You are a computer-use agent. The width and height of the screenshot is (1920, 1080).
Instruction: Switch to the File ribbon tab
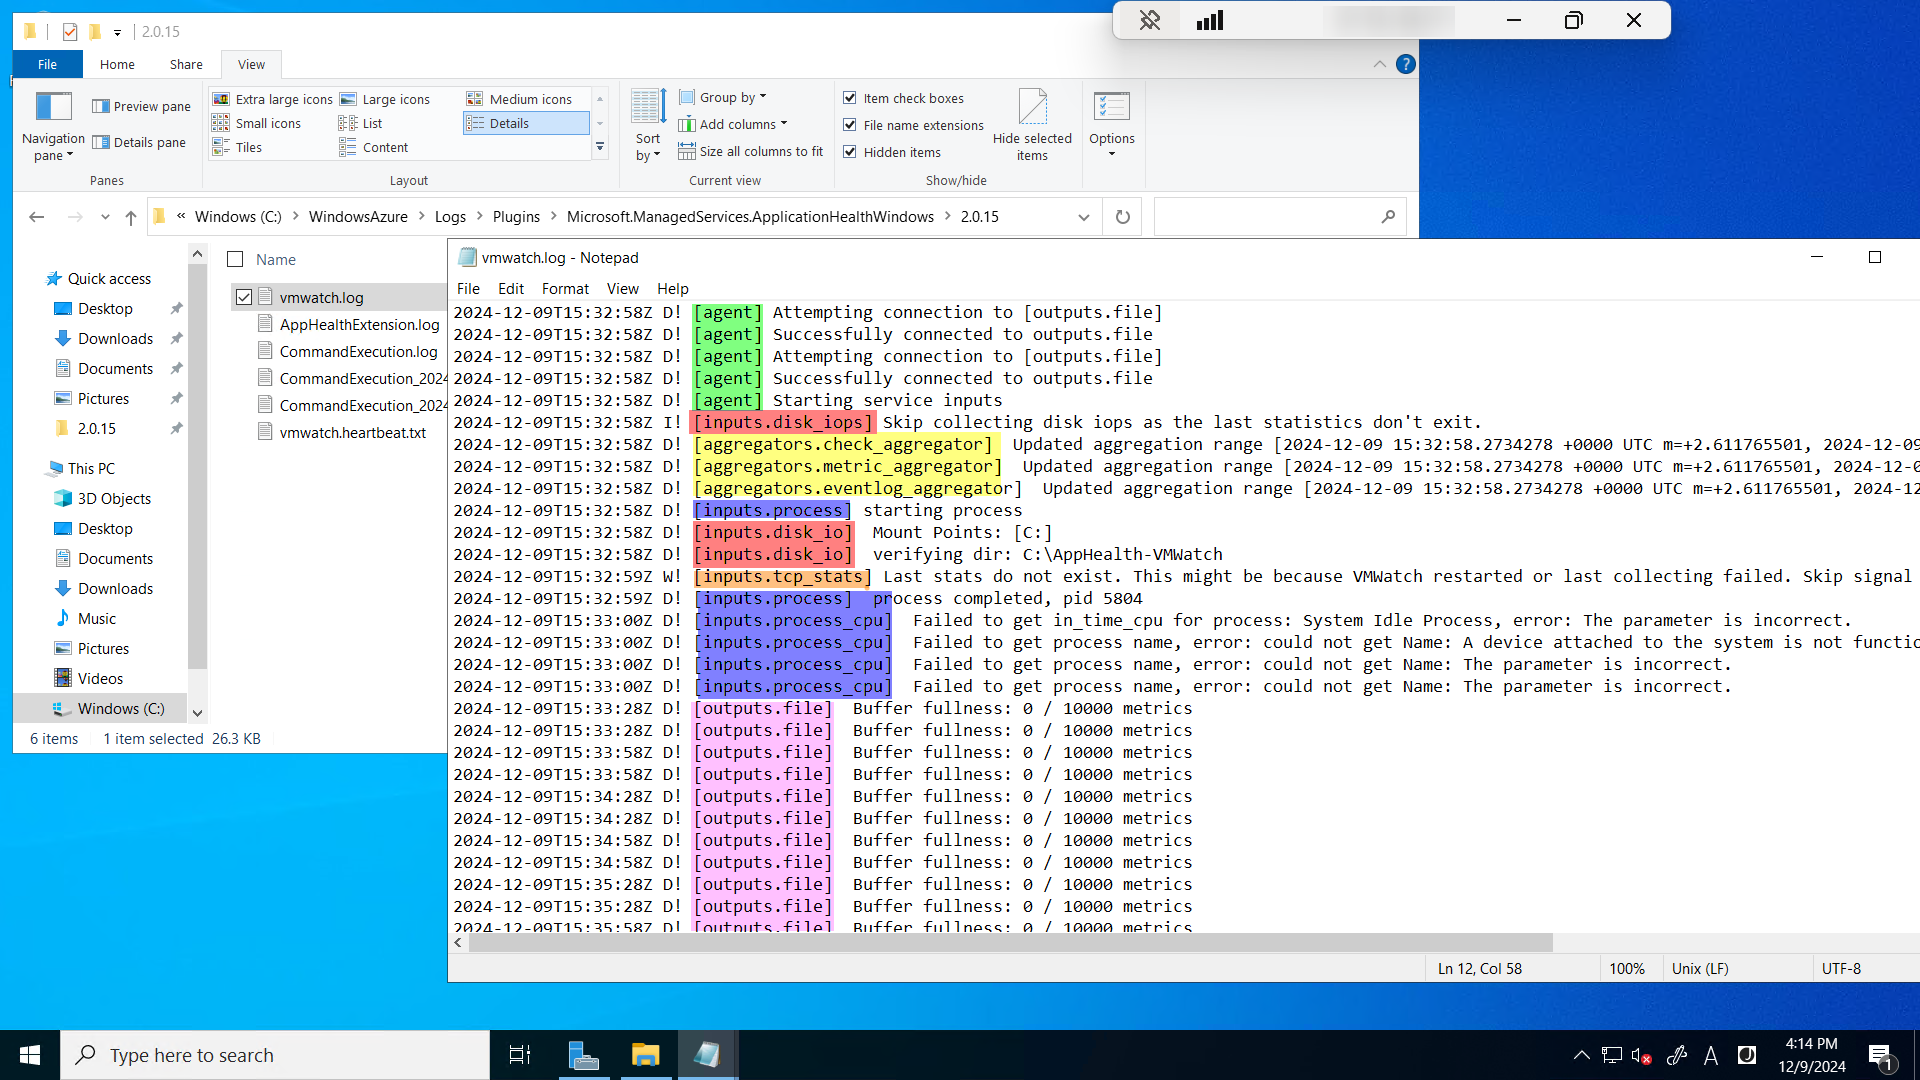pos(47,64)
